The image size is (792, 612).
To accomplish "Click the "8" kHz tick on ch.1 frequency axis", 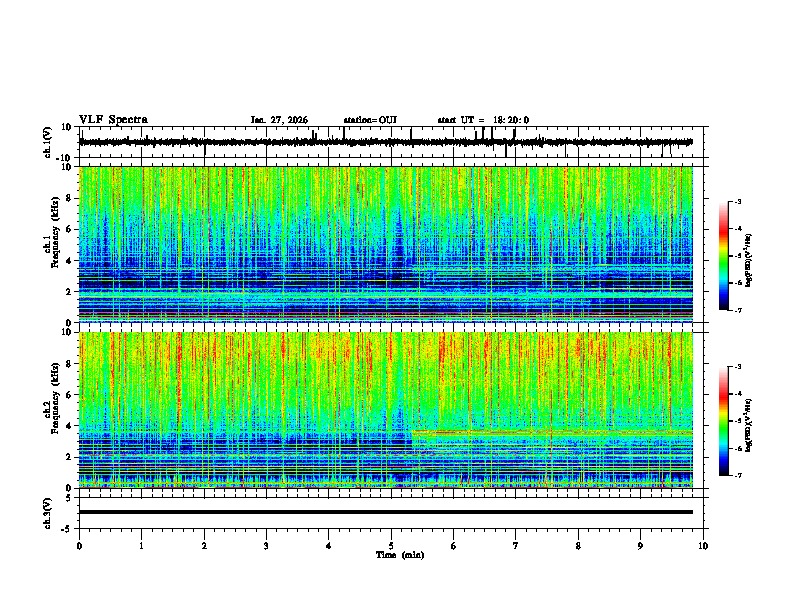I will pos(70,198).
